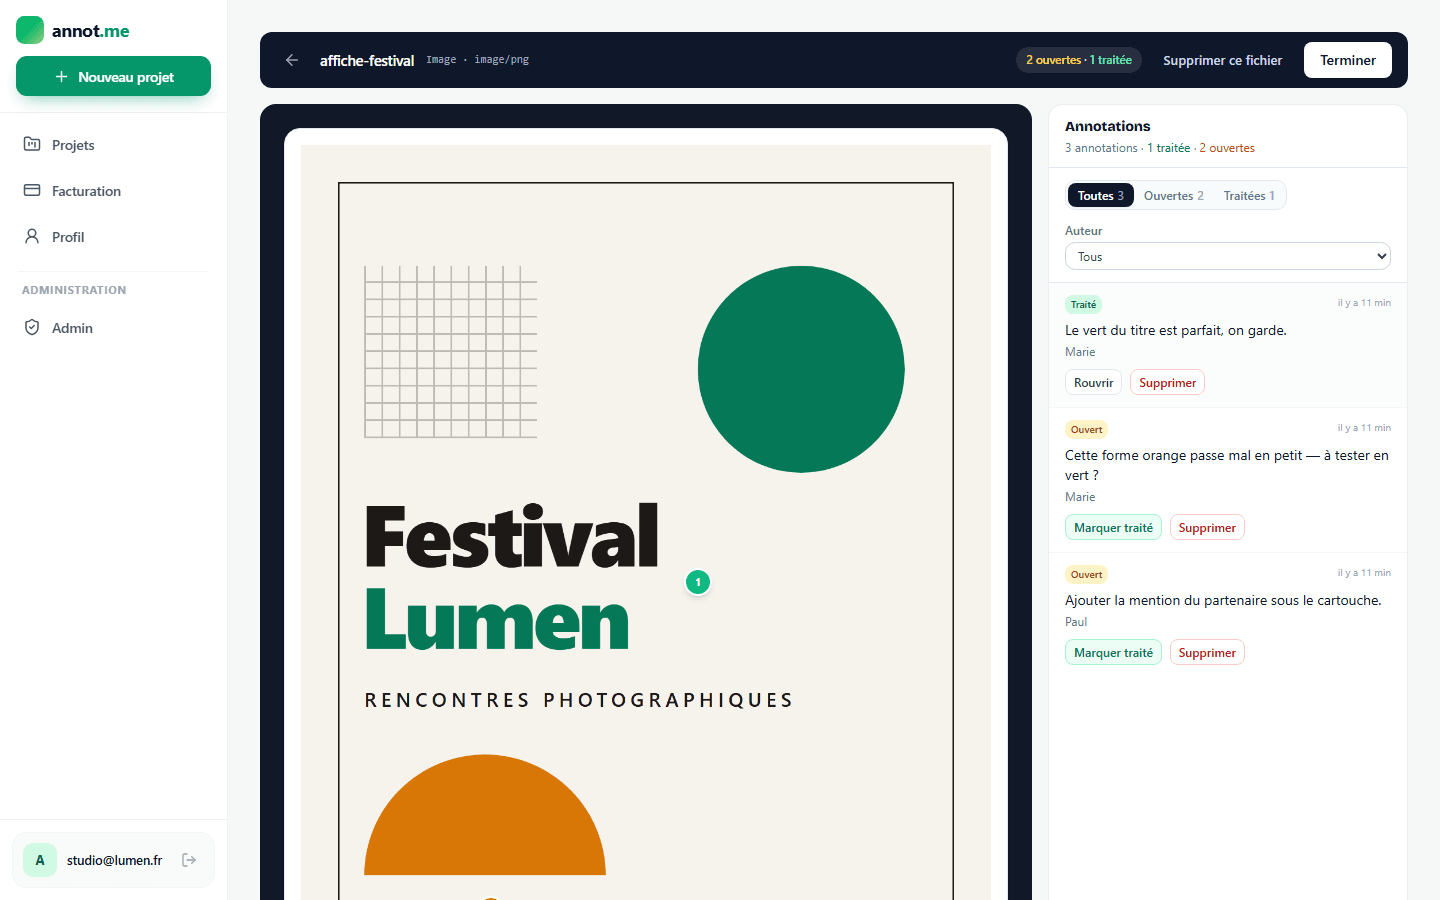Switch to the Traitées 1 tab

tap(1249, 196)
